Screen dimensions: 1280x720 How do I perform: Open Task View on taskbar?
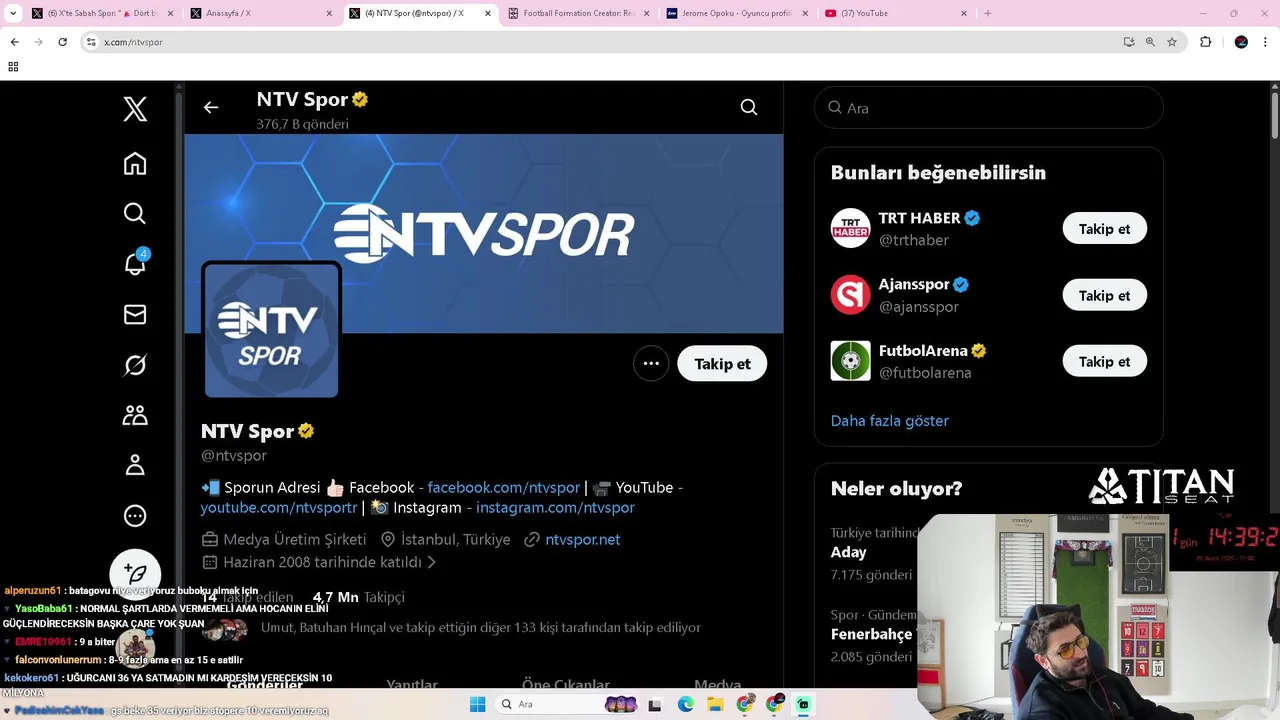pyautogui.click(x=654, y=704)
